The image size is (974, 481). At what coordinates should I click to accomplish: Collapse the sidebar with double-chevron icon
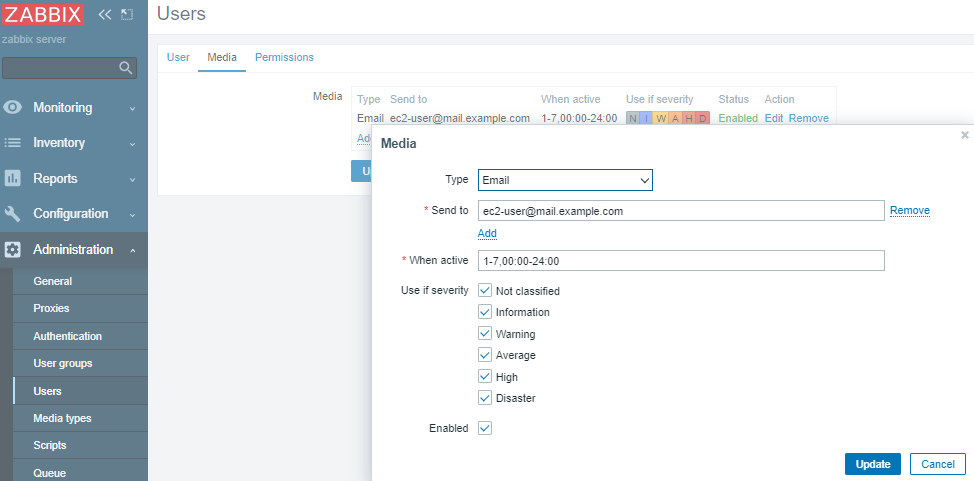104,14
